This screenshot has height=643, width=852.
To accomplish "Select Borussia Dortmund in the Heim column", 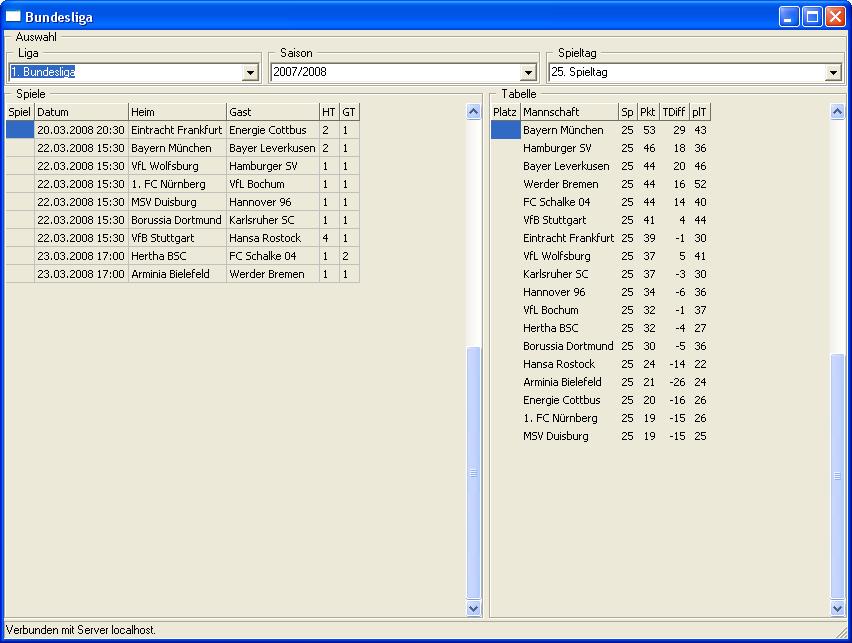I will point(177,220).
